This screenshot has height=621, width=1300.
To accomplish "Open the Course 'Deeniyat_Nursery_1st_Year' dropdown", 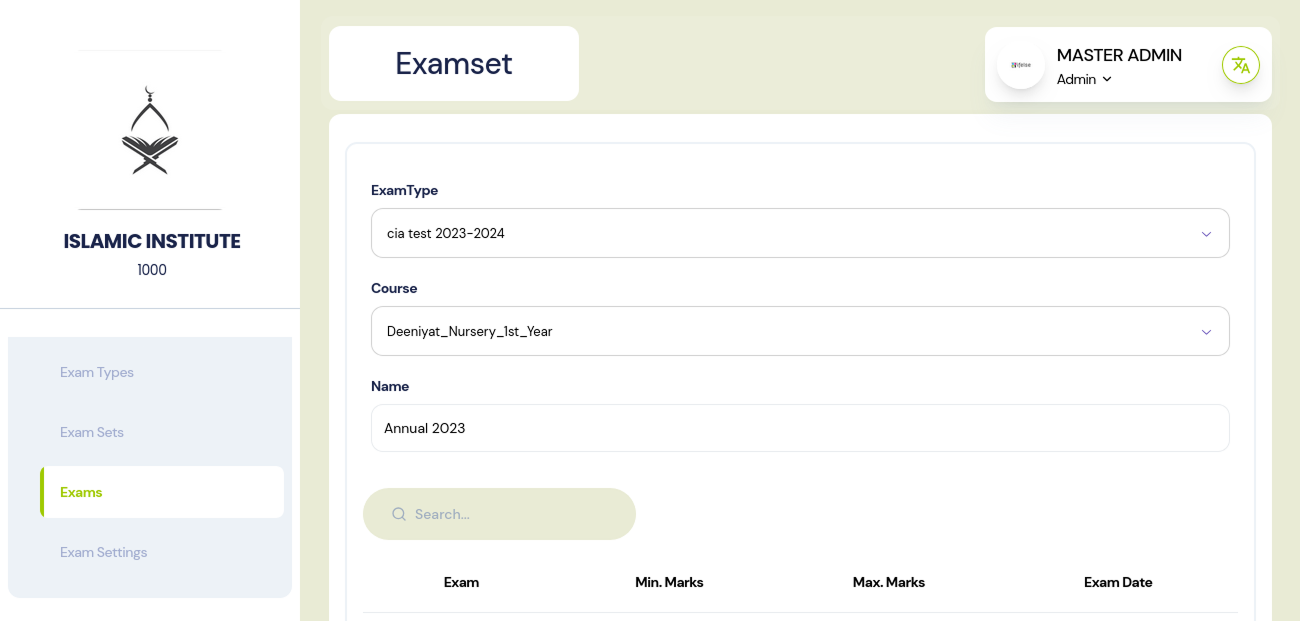I will point(790,331).
